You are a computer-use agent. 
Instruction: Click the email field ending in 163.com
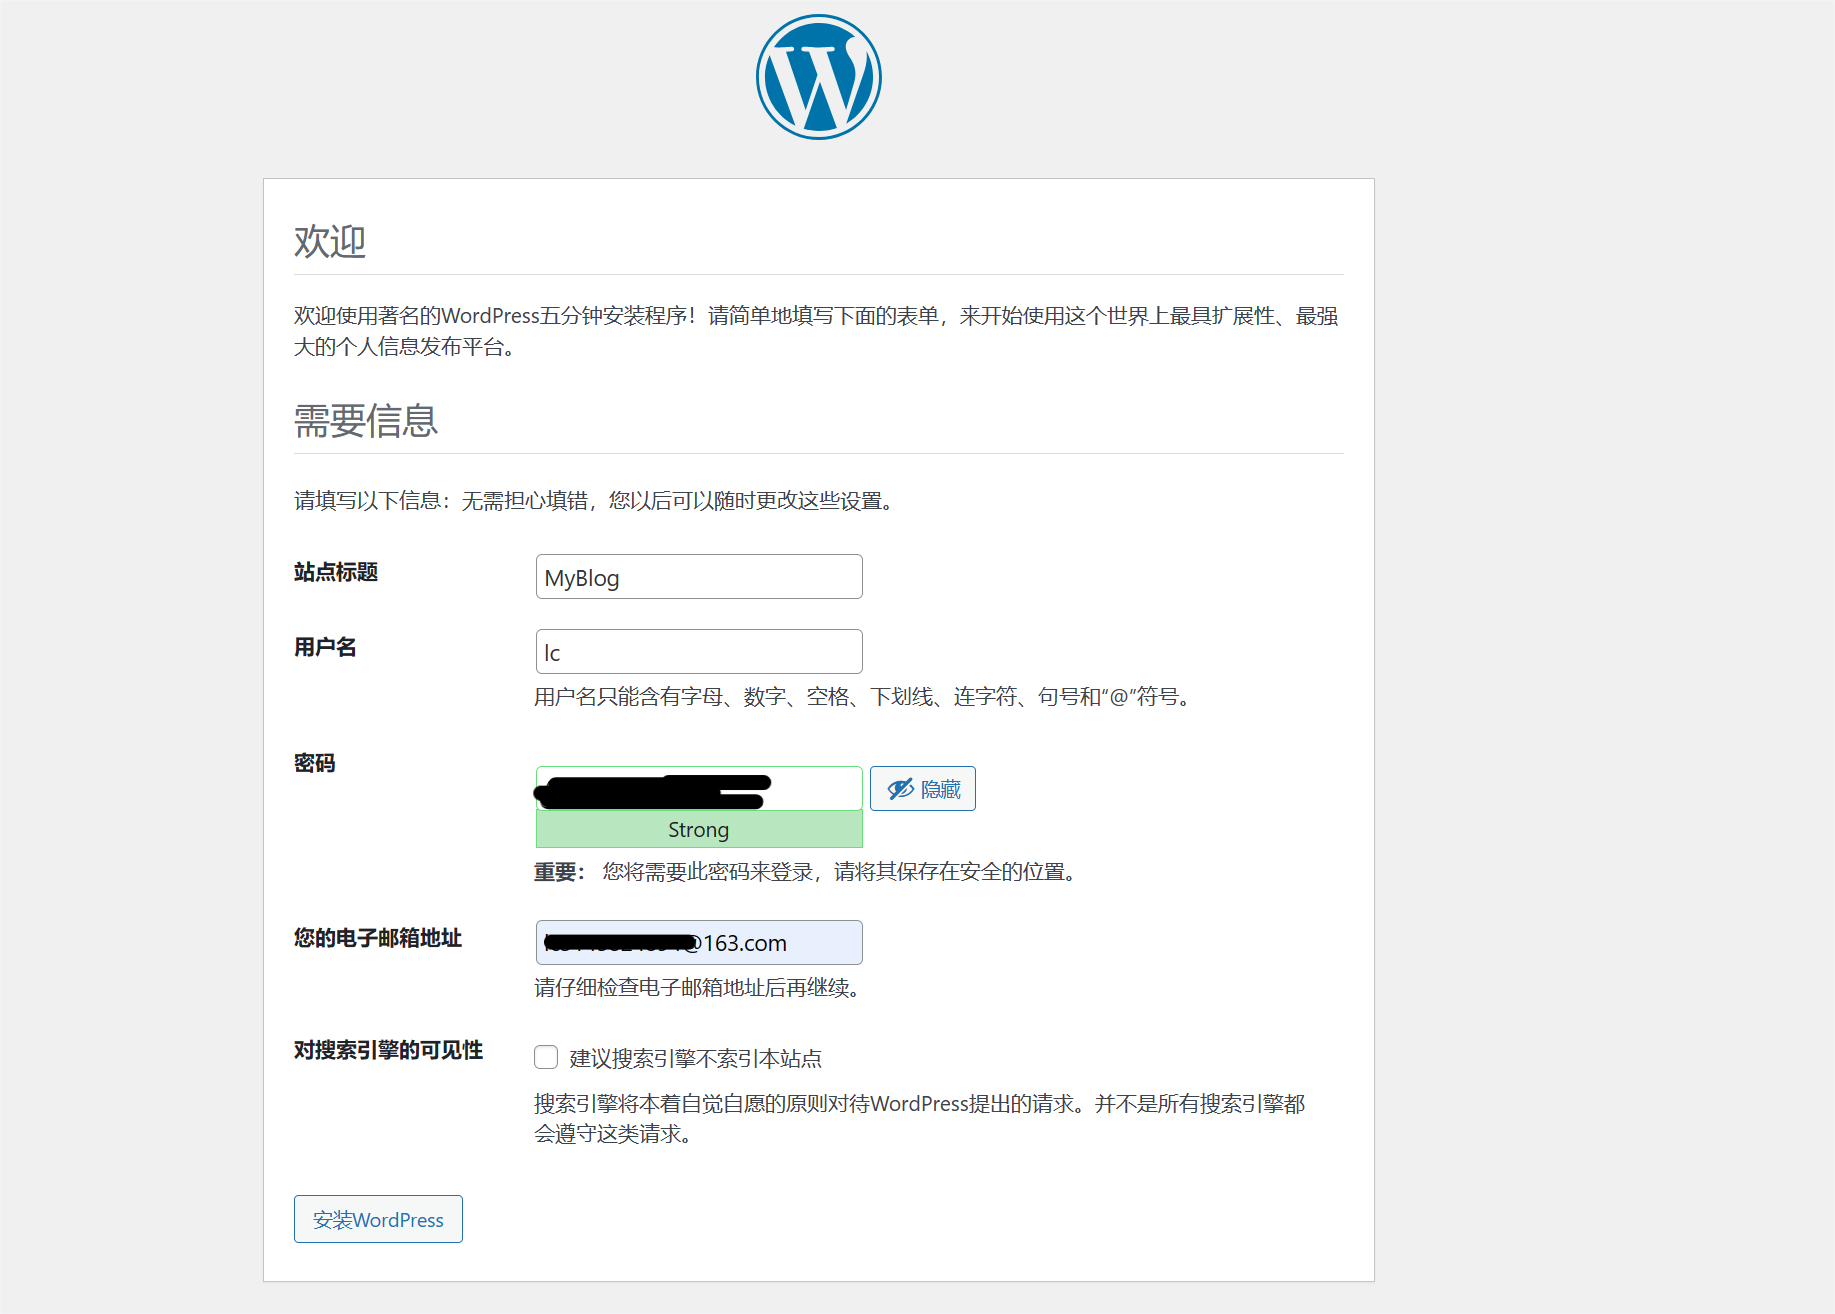(699, 942)
